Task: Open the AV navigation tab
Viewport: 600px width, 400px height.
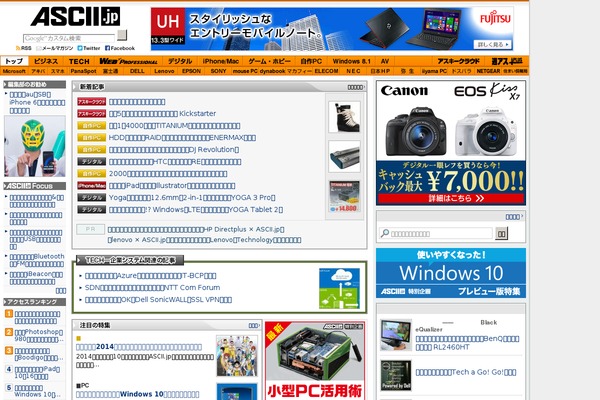Action: (385, 61)
